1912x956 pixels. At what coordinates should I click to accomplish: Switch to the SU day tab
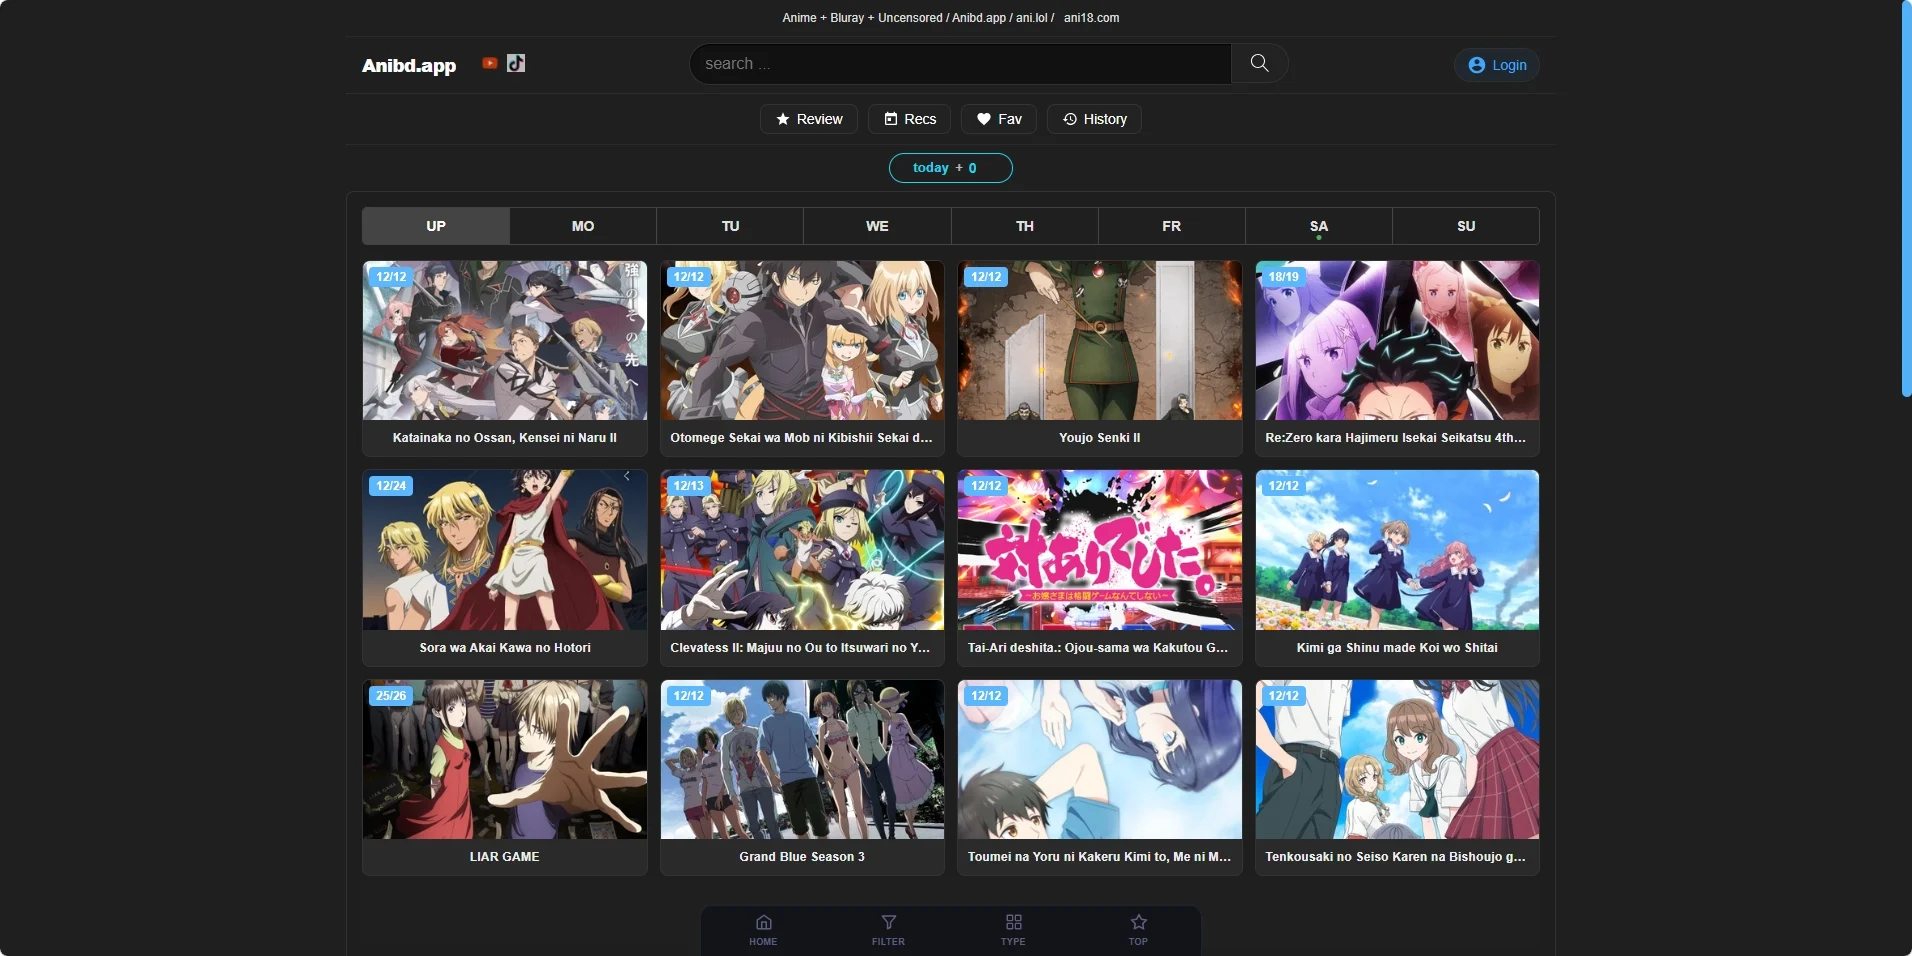1466,226
